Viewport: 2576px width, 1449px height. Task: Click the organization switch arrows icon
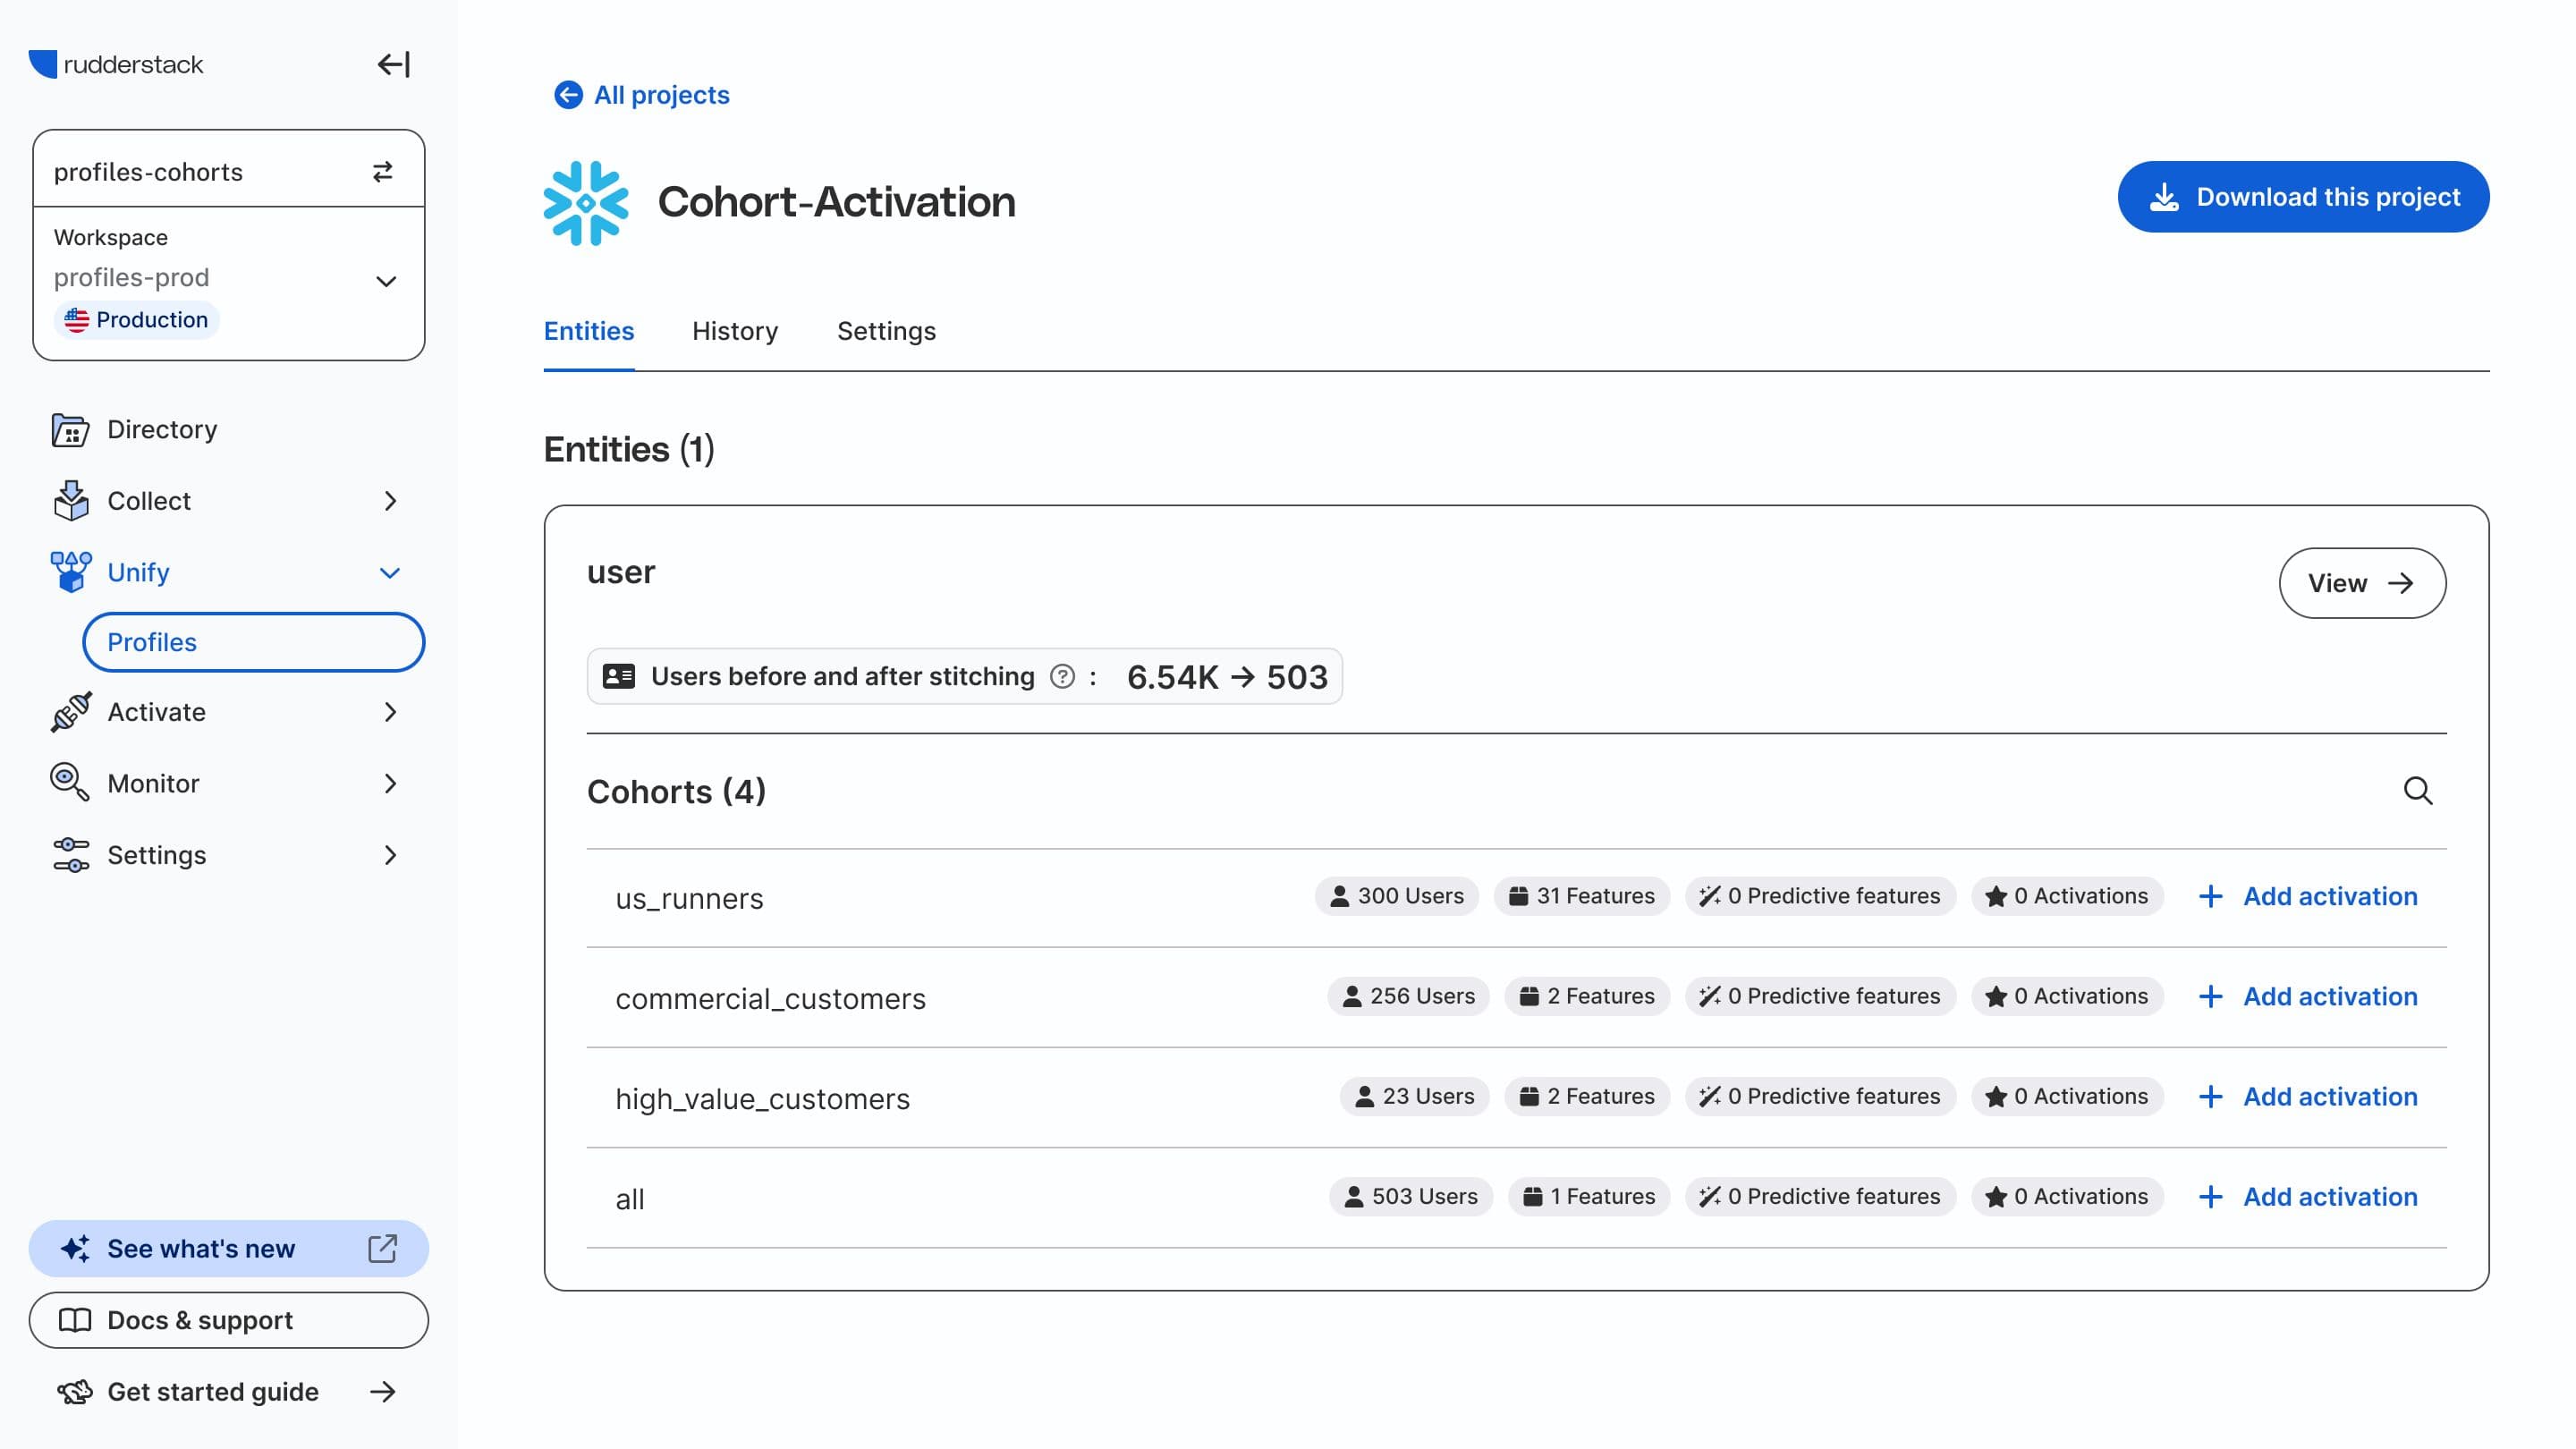(x=382, y=172)
